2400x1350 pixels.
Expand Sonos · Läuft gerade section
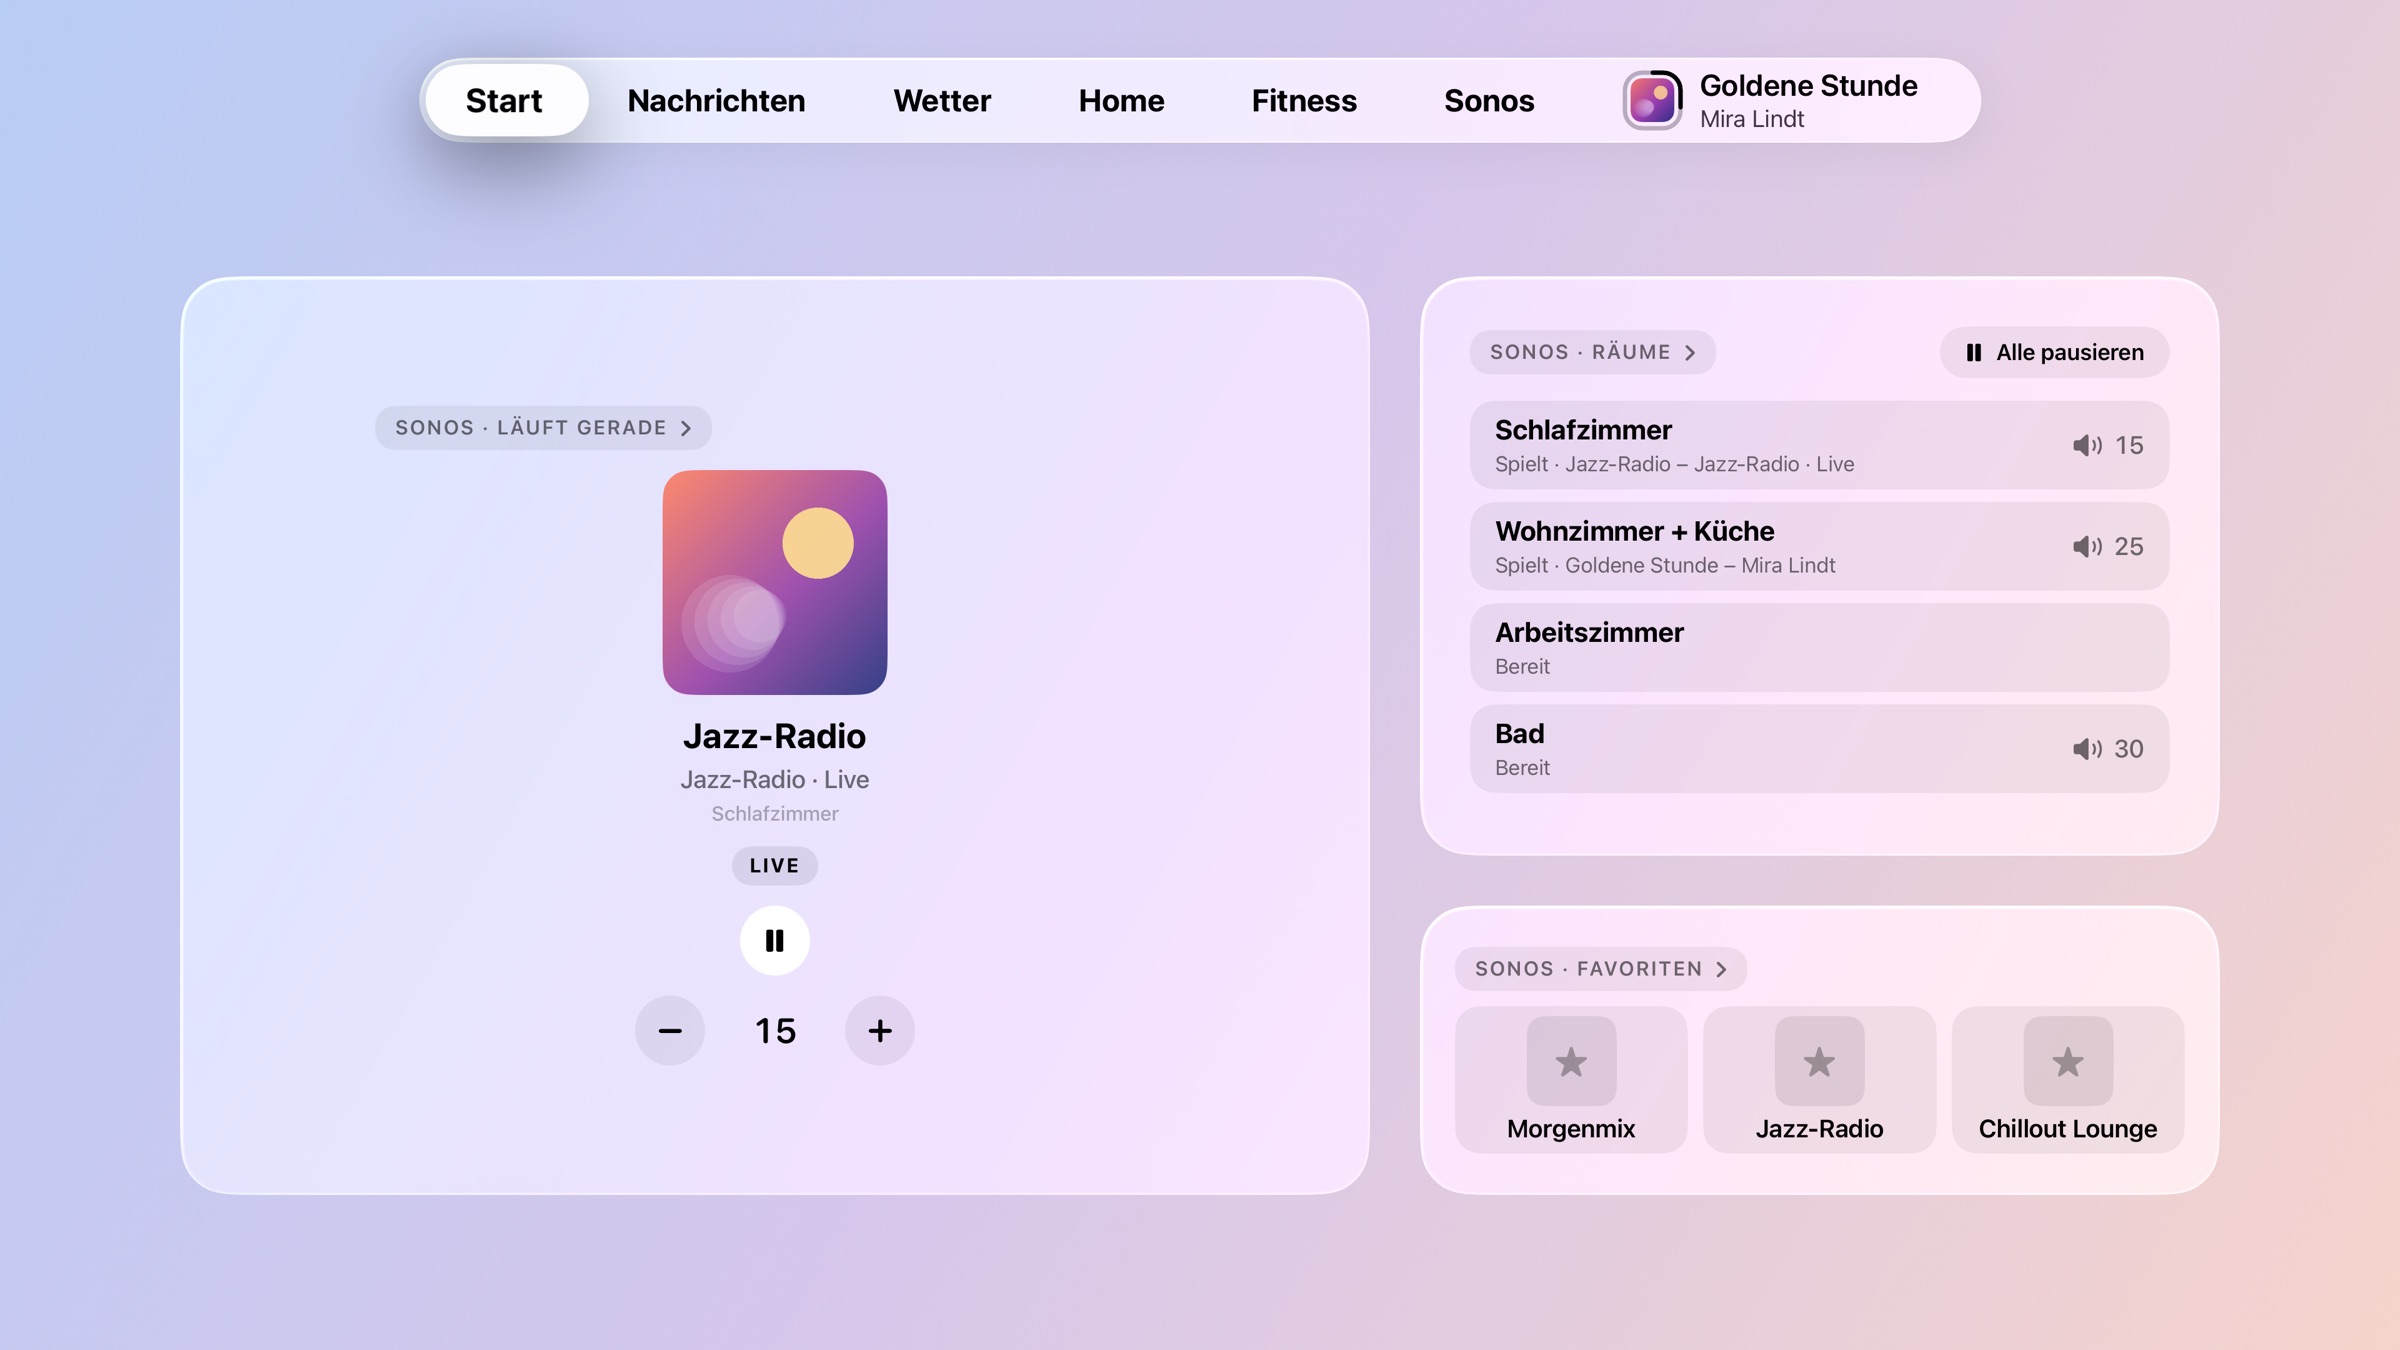[x=543, y=428]
